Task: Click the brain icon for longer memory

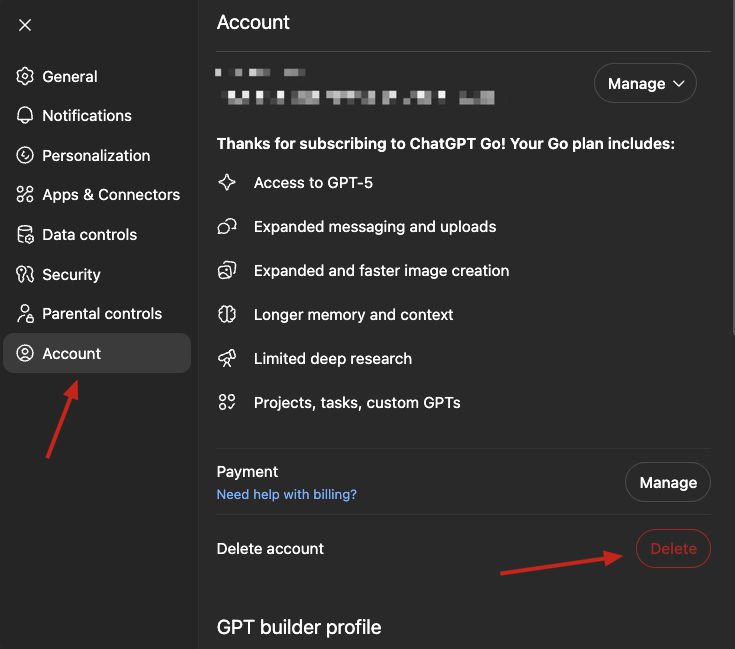Action: click(x=227, y=314)
